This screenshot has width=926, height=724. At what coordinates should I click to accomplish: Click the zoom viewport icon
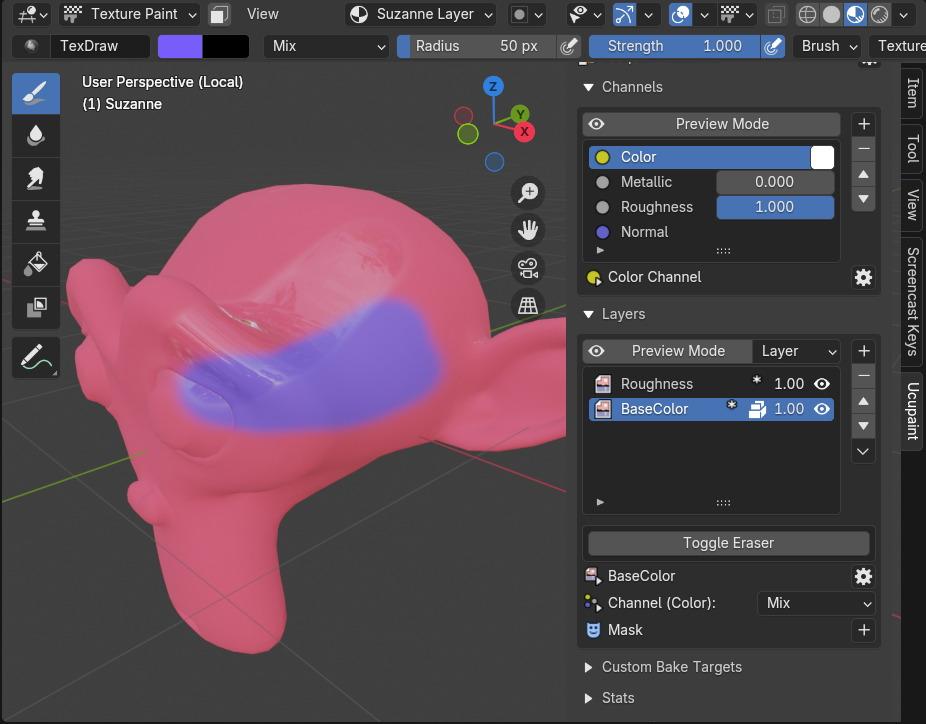point(527,193)
